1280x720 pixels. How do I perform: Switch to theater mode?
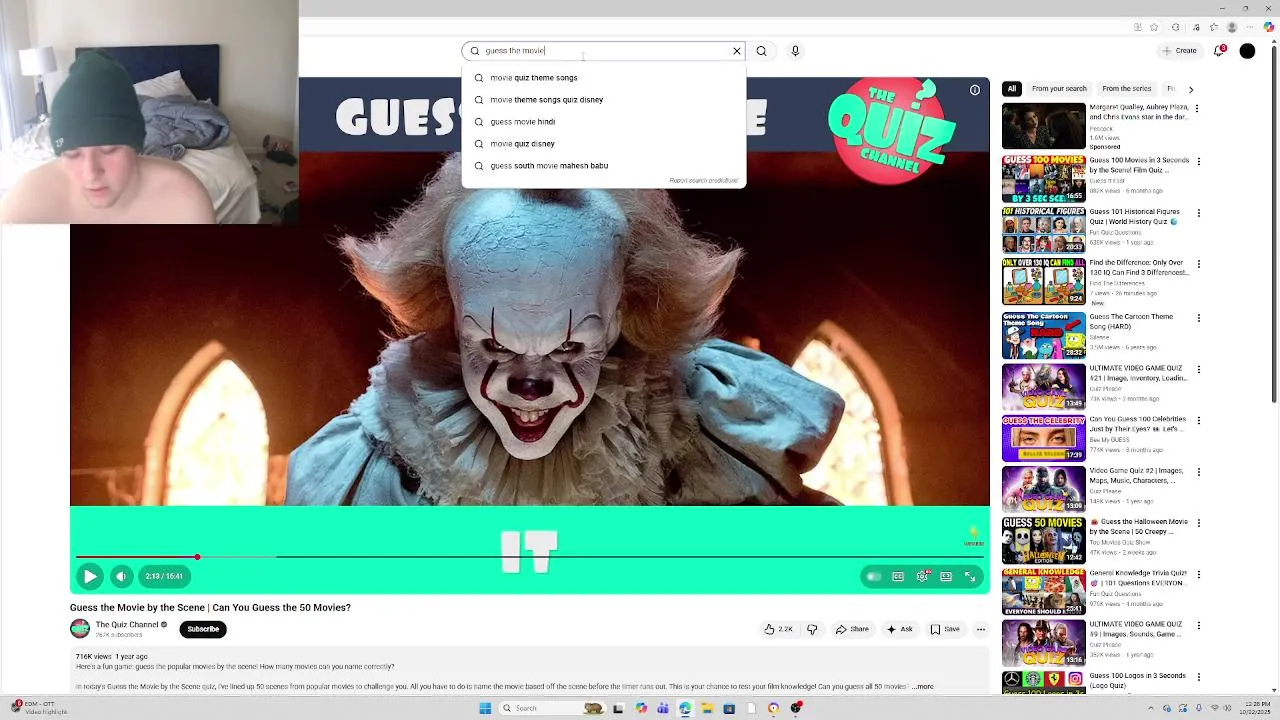point(946,577)
